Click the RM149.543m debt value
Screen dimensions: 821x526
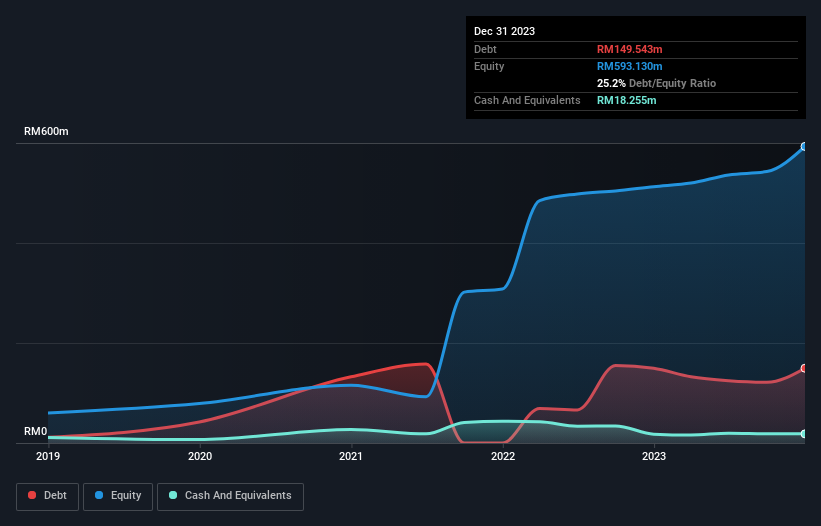click(x=629, y=49)
